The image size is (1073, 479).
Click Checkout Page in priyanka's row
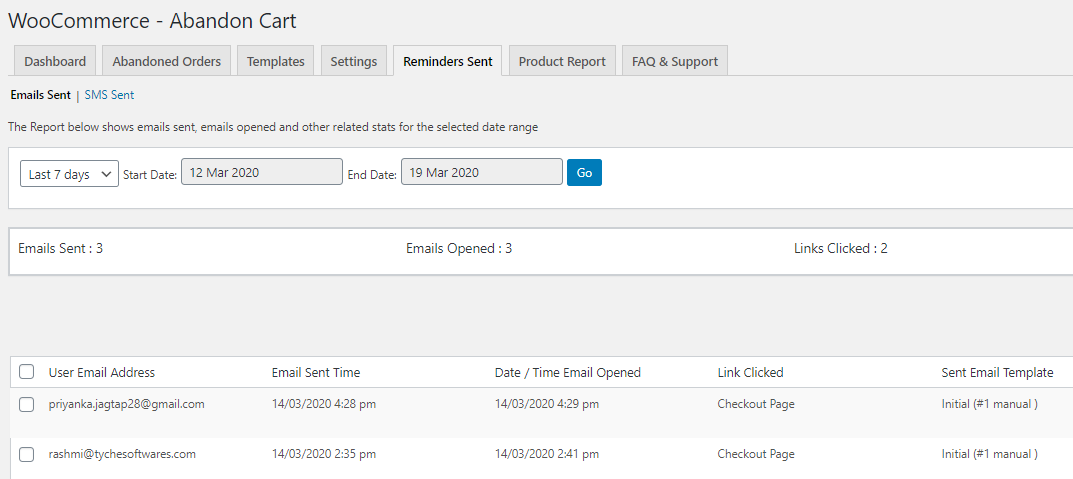click(x=756, y=404)
